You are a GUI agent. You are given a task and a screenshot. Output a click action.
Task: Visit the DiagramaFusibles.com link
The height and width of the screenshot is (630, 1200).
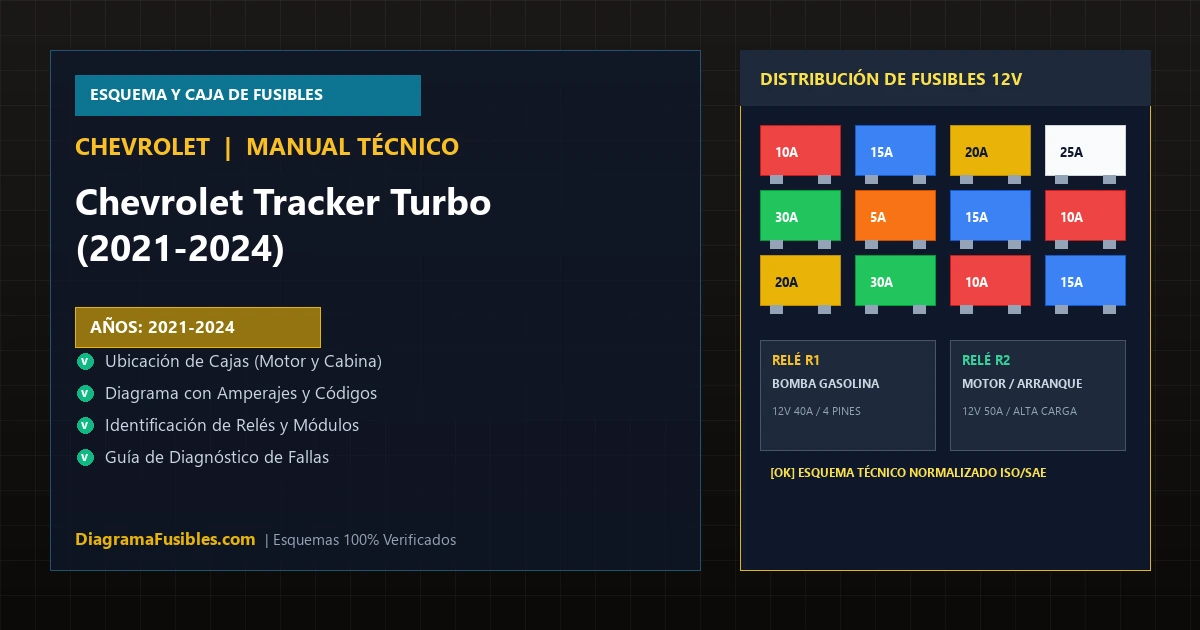[165, 539]
